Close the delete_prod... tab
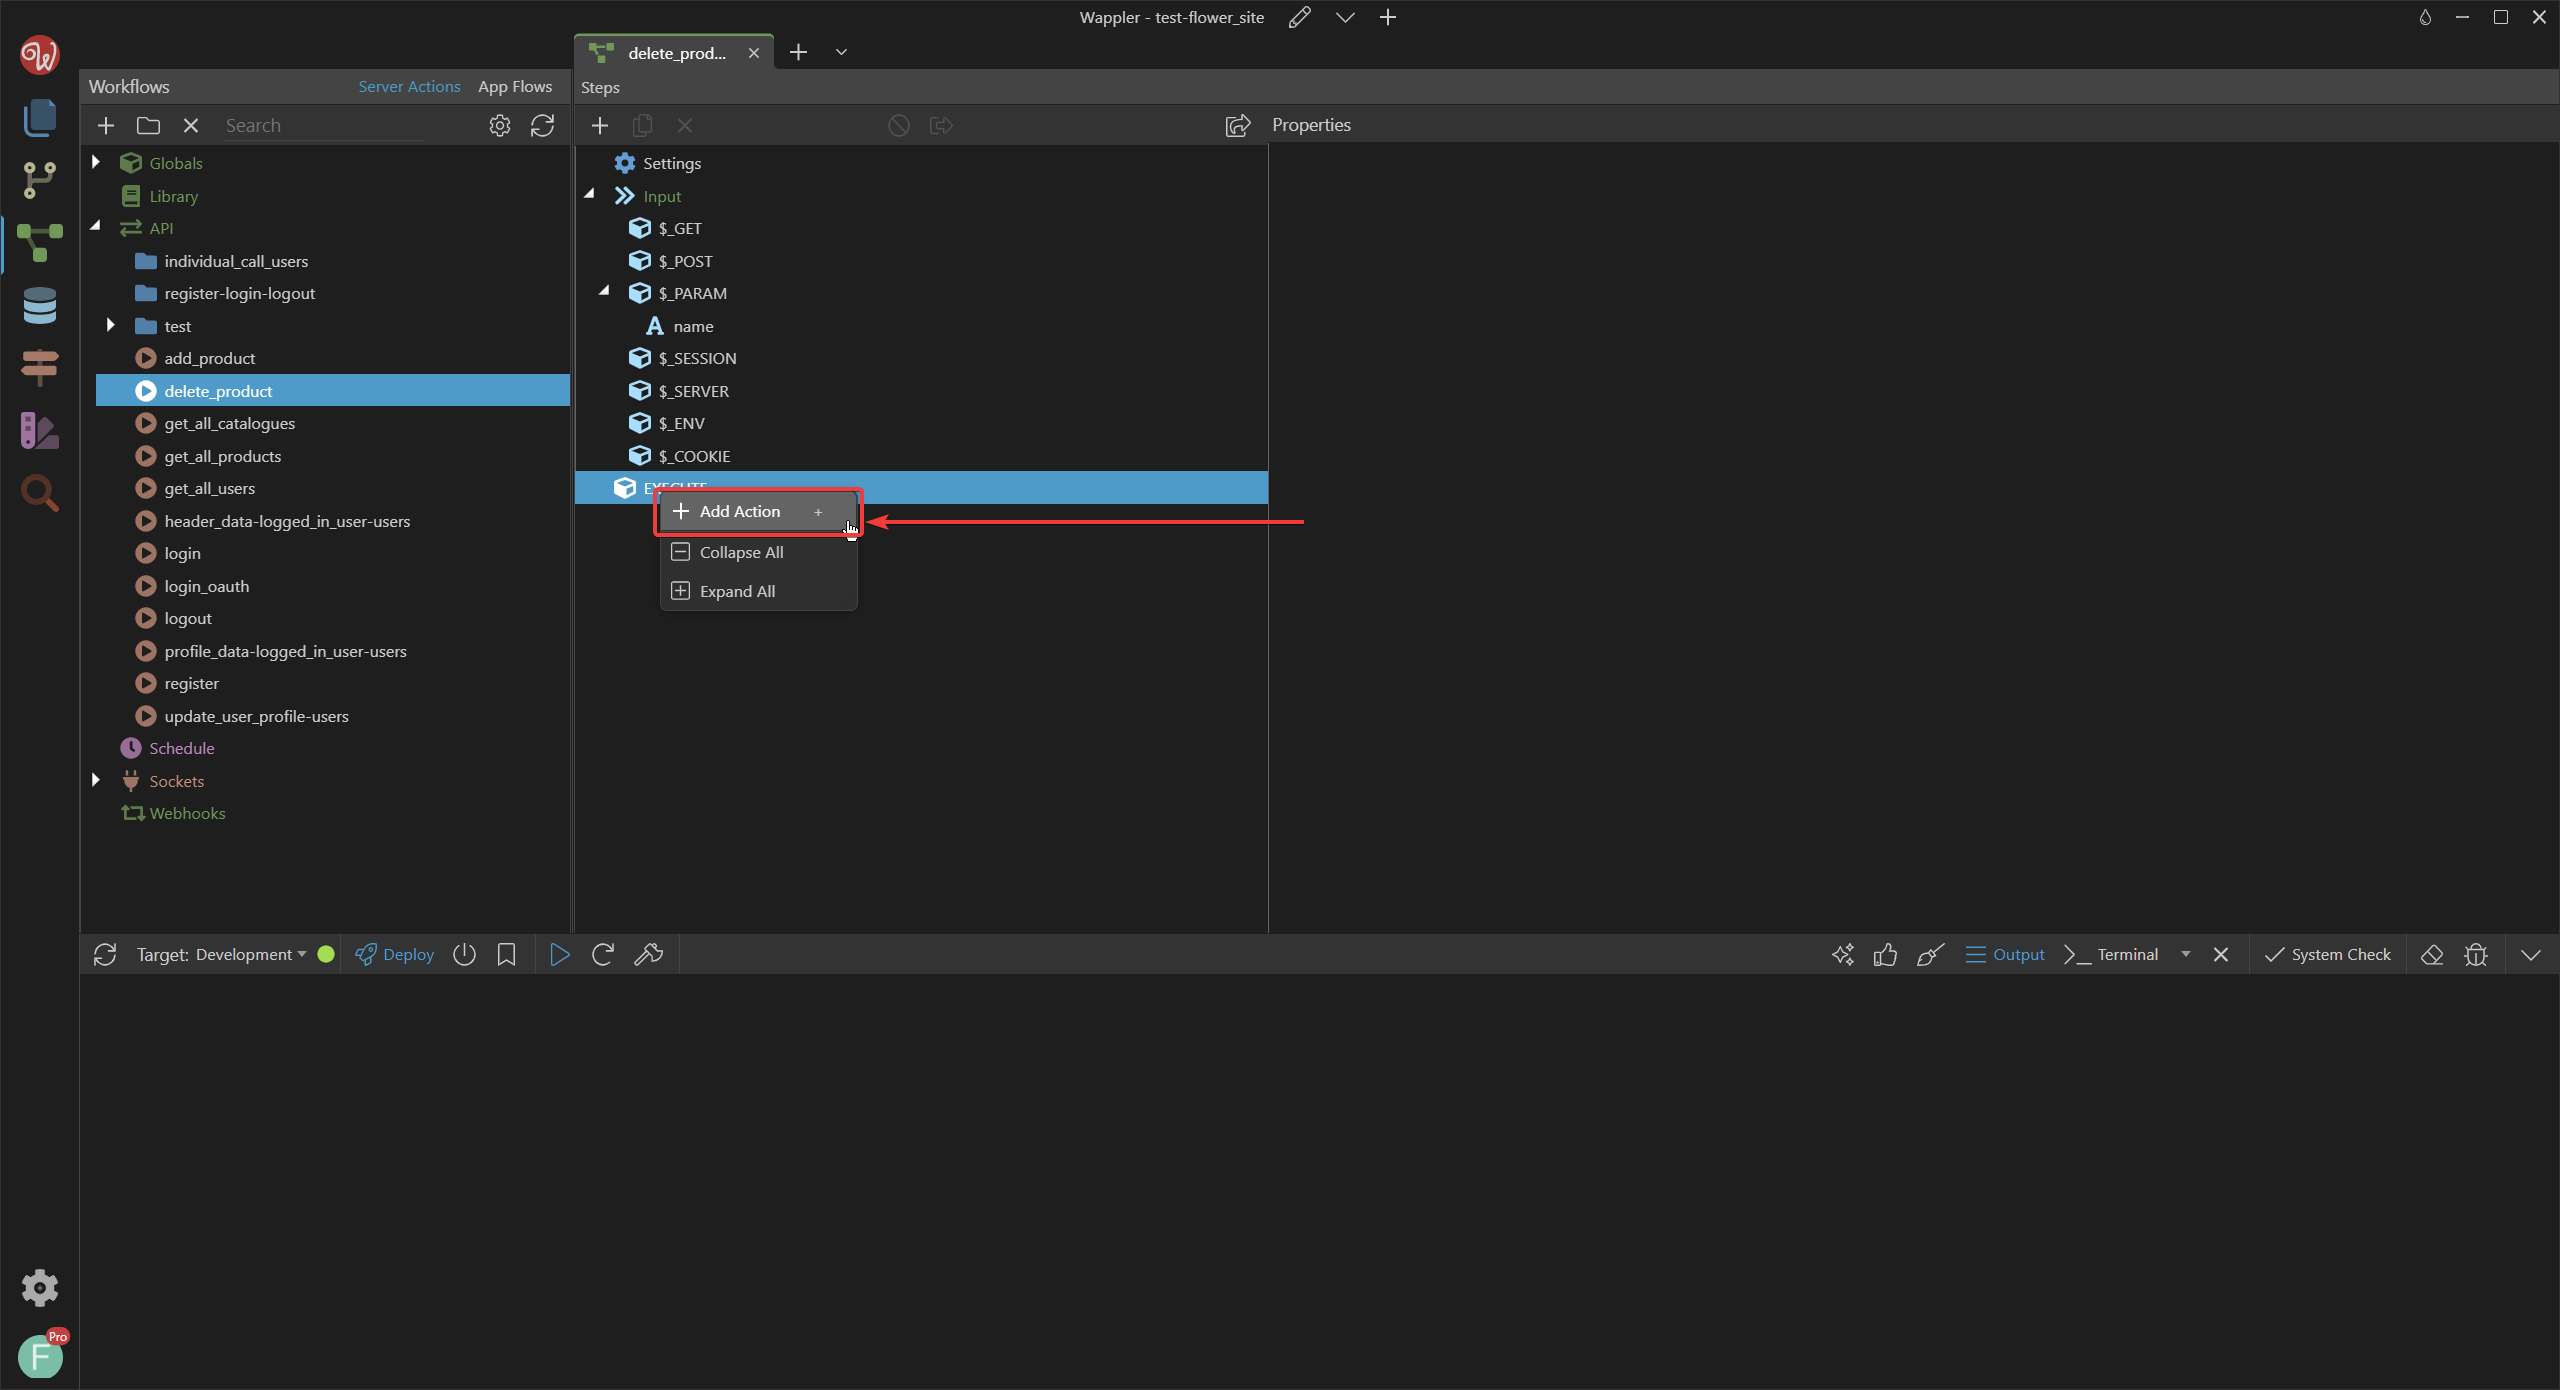Viewport: 2560px width, 1390px height. [754, 53]
